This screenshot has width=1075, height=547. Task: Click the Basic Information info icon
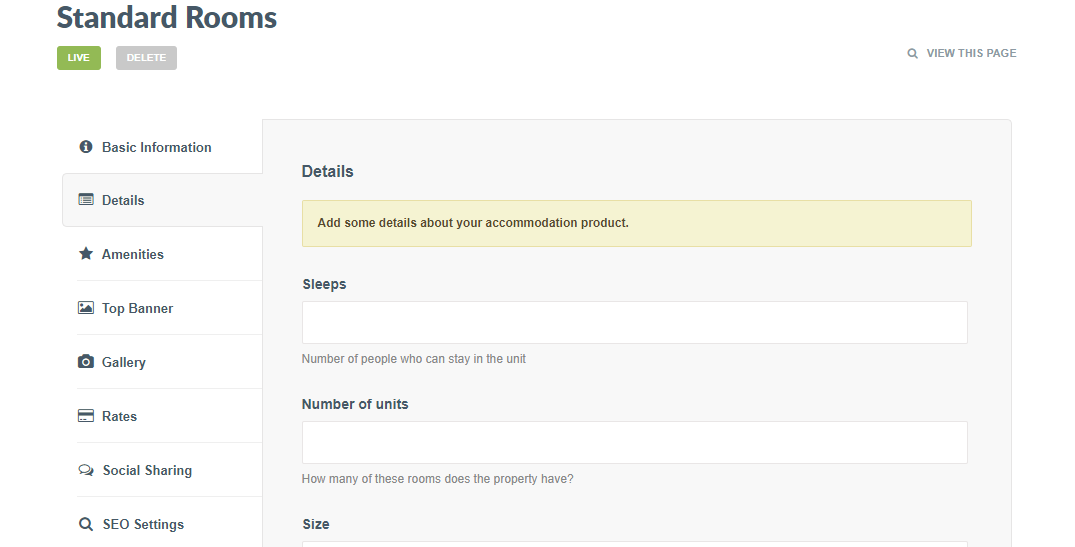click(86, 147)
